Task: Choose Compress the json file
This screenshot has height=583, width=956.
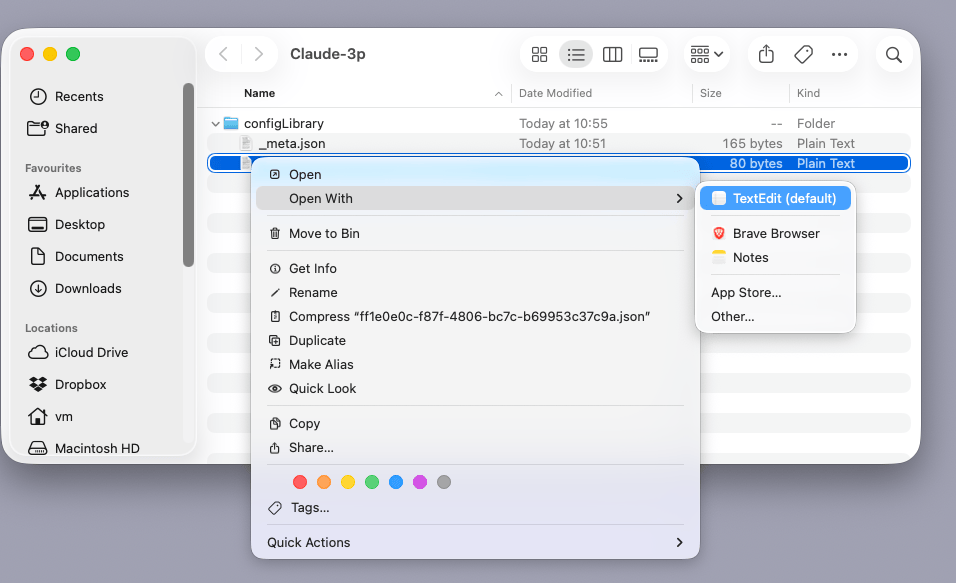Action: (x=475, y=317)
